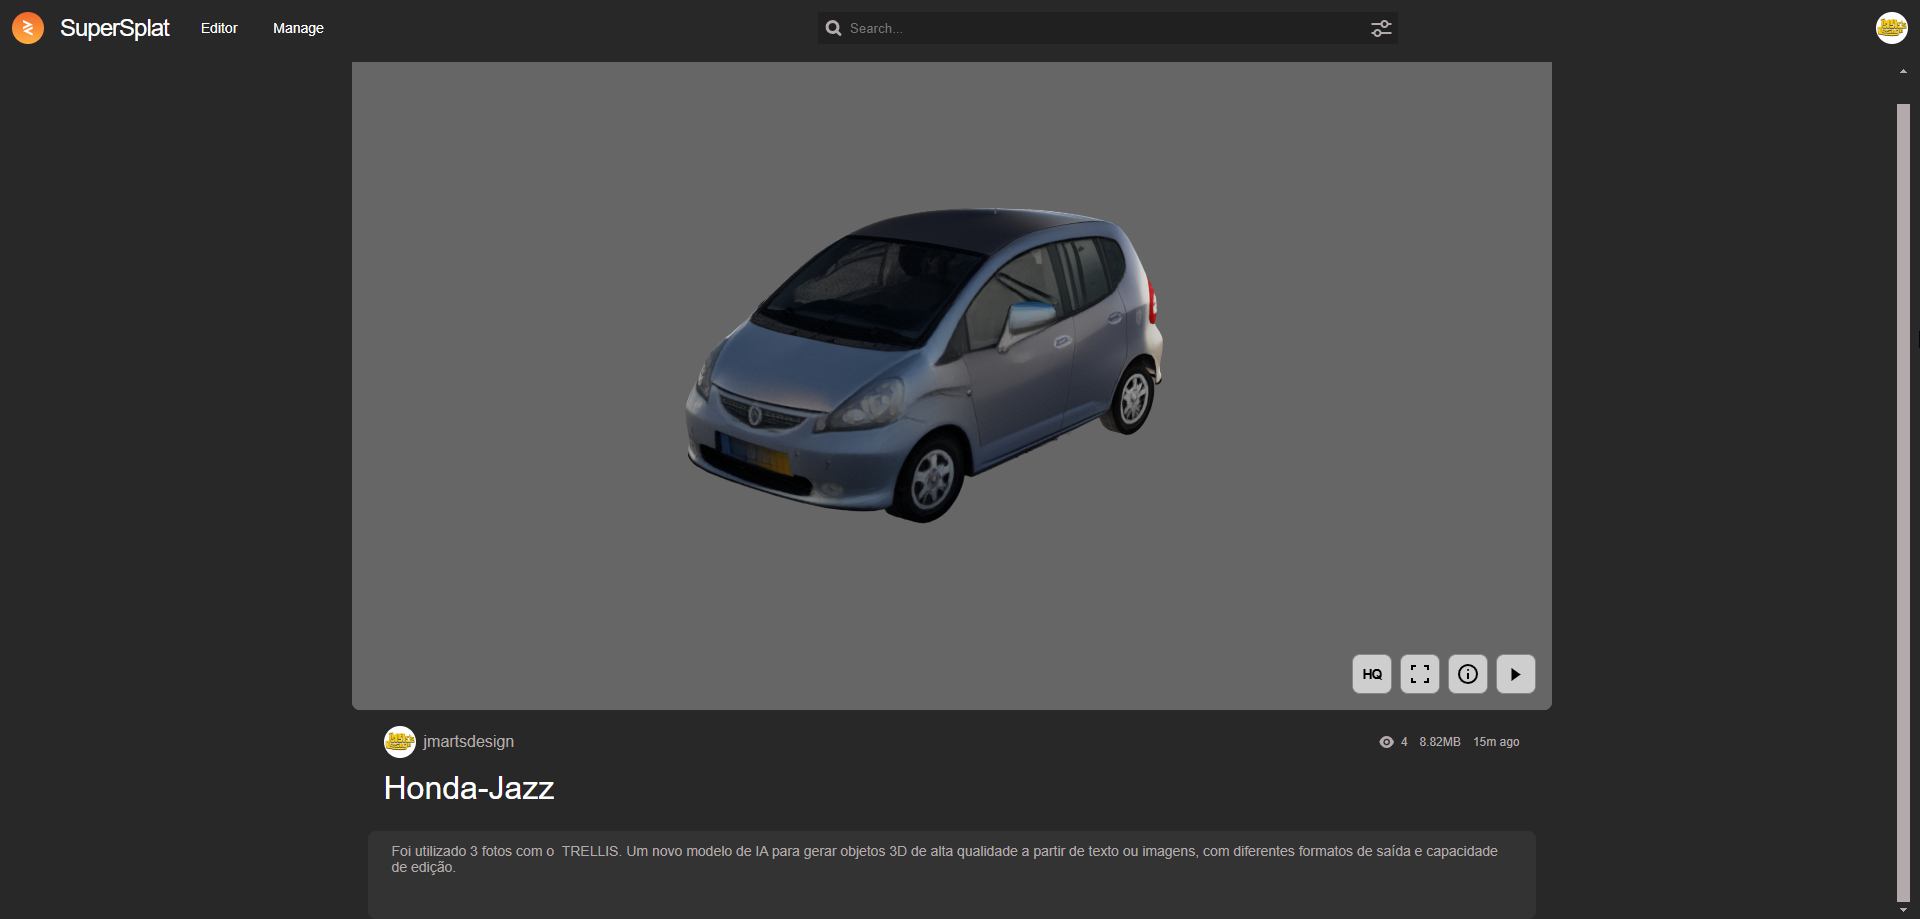Toggle HQ high quality rendering
Screen dimensions: 1920x919
tap(1372, 674)
